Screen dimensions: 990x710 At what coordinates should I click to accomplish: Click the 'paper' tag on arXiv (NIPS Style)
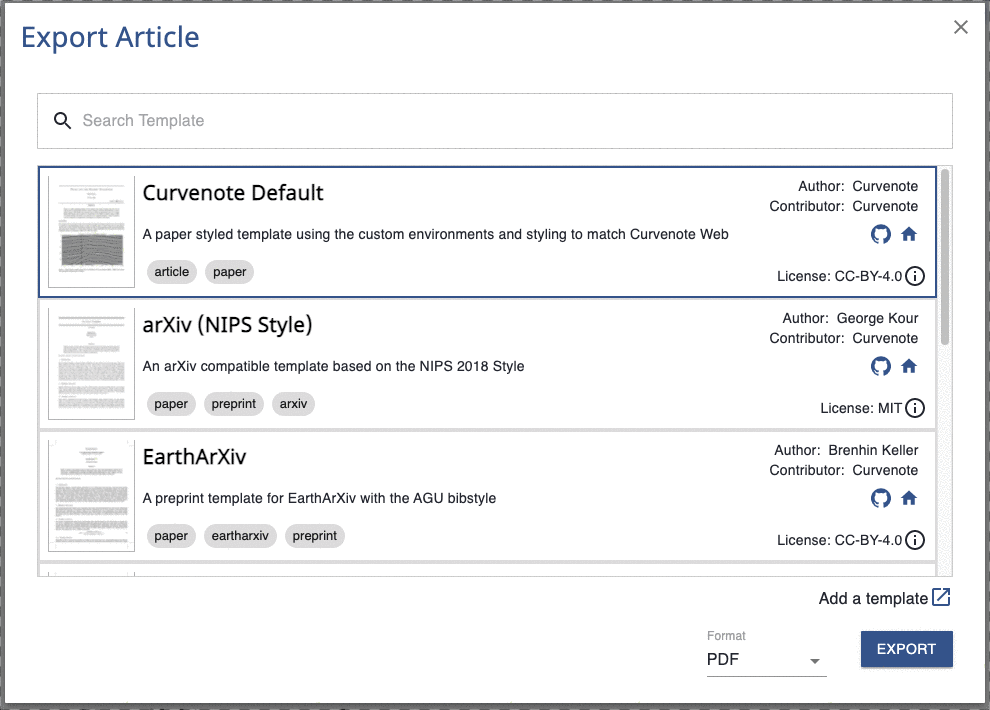(x=171, y=404)
